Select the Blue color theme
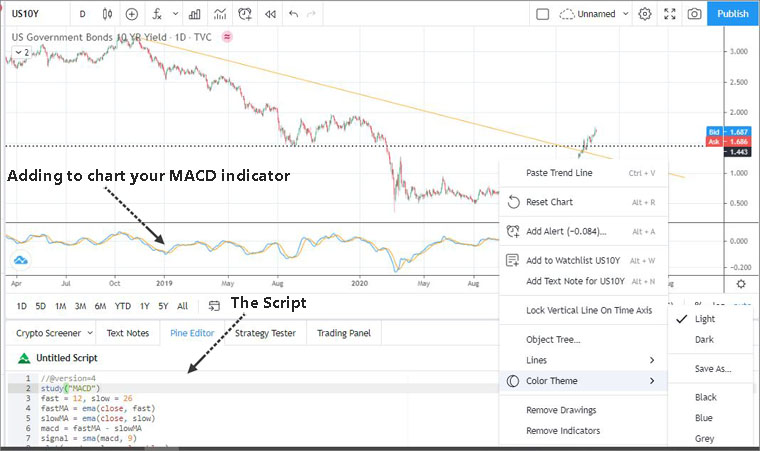Viewport: 760px width, 451px height. tap(711, 418)
